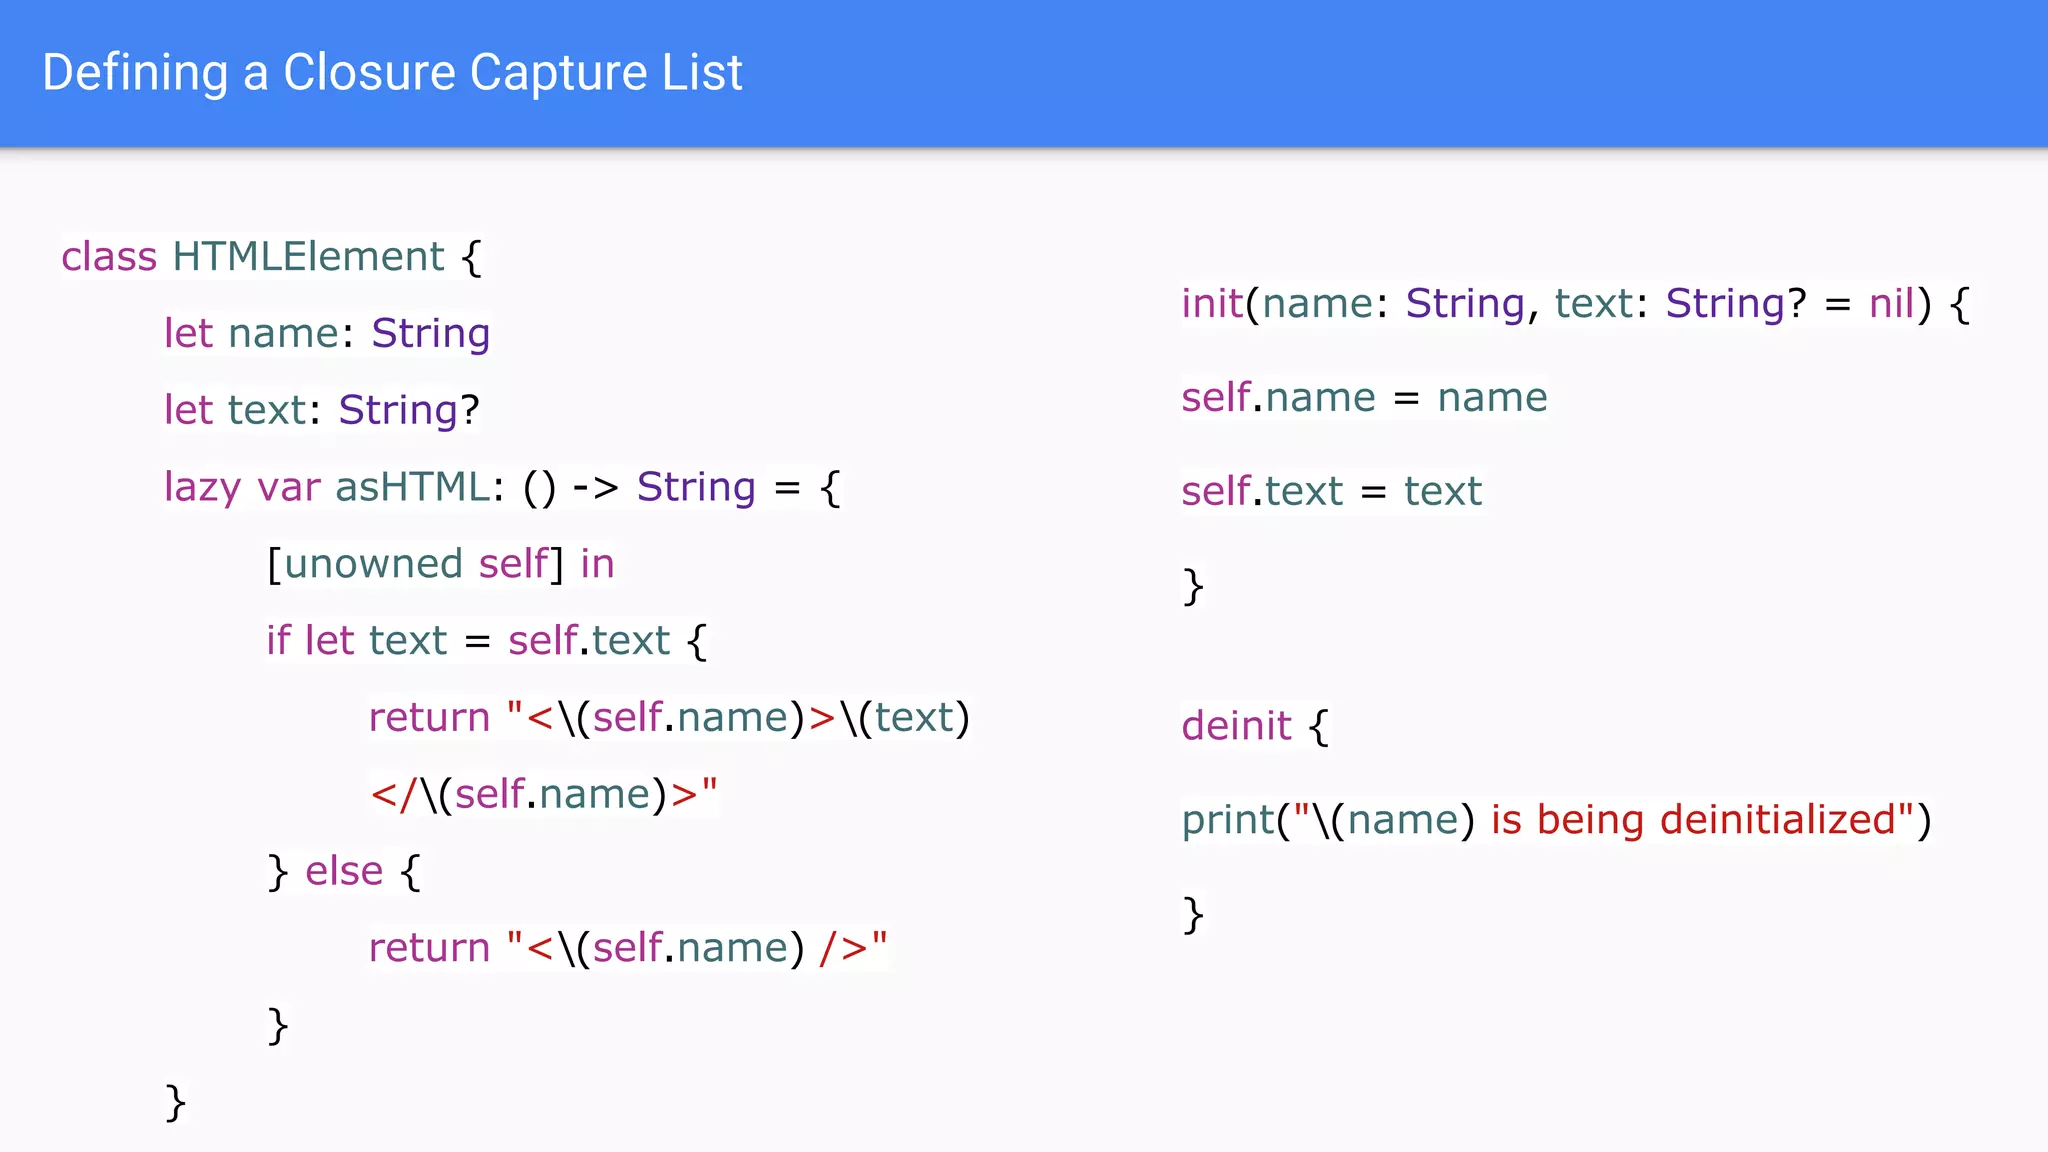Click the closing brace after 'self.text = text'
Screen dimensions: 2048x1152
pos(1192,586)
